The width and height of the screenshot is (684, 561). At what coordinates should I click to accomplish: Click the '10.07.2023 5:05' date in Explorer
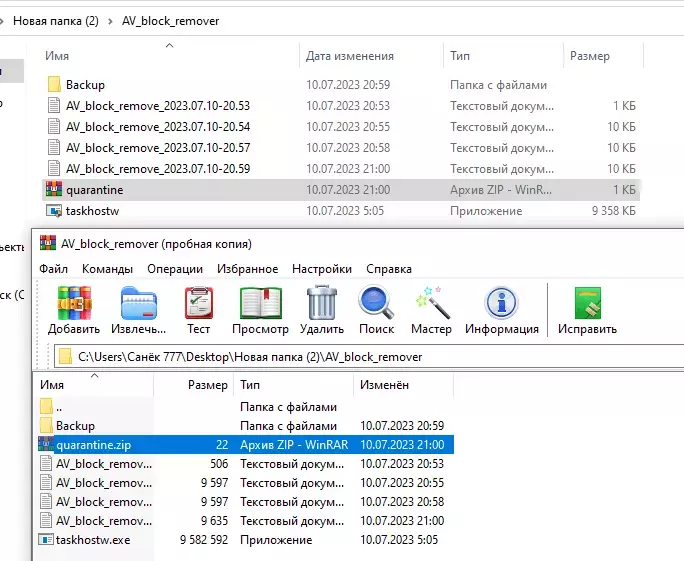coord(345,211)
